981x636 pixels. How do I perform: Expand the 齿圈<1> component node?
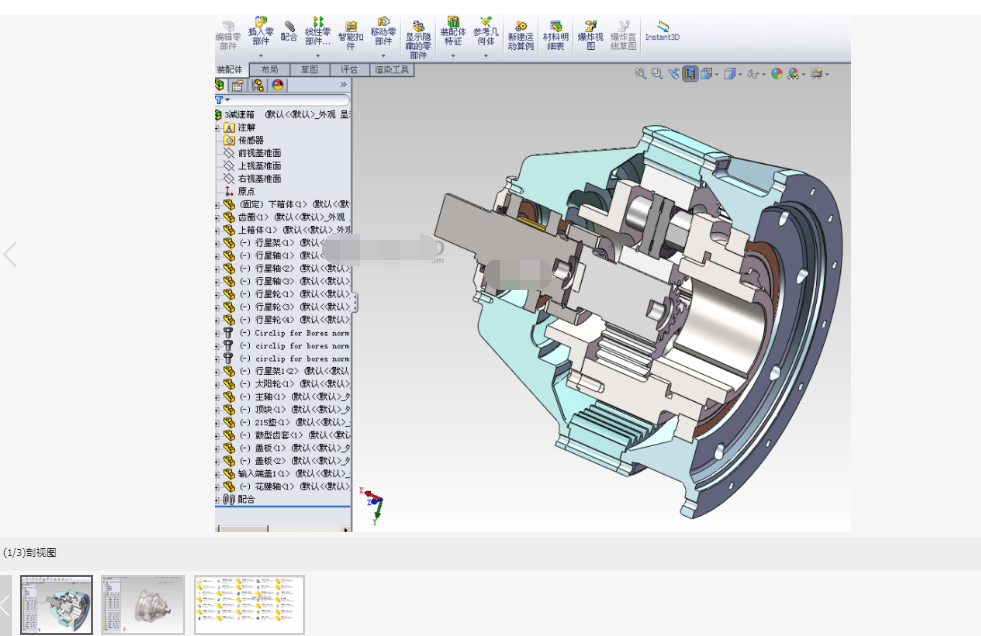(217, 217)
